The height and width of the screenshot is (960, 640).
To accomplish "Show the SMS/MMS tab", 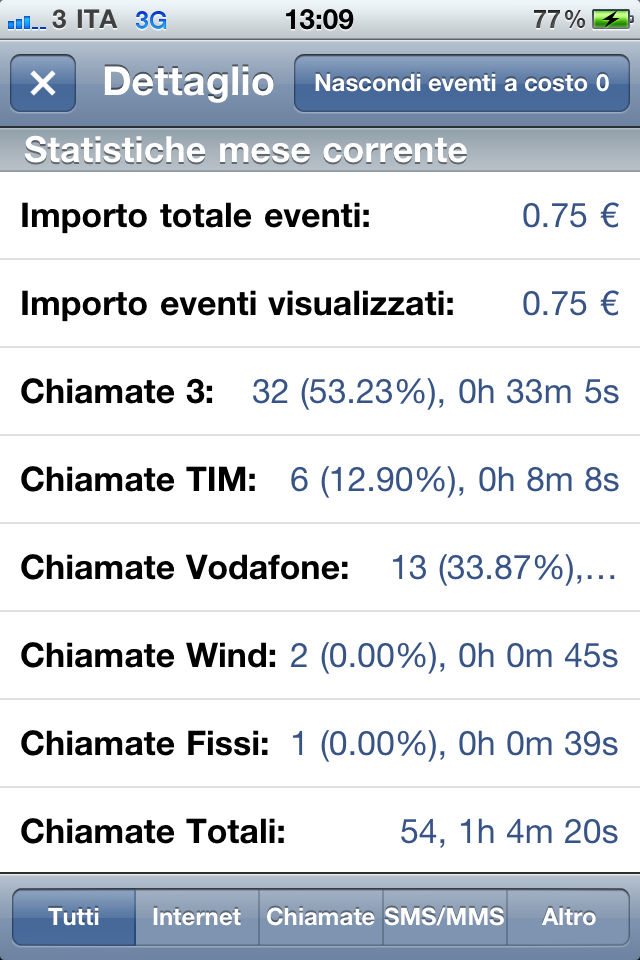I will pos(445,917).
